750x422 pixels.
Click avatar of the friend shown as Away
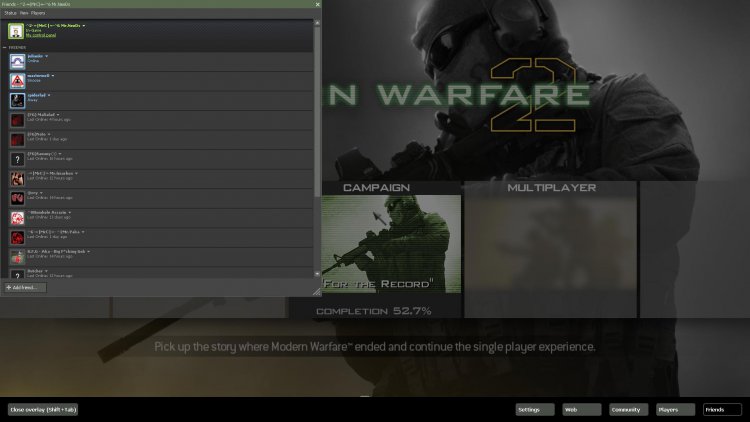[x=17, y=100]
